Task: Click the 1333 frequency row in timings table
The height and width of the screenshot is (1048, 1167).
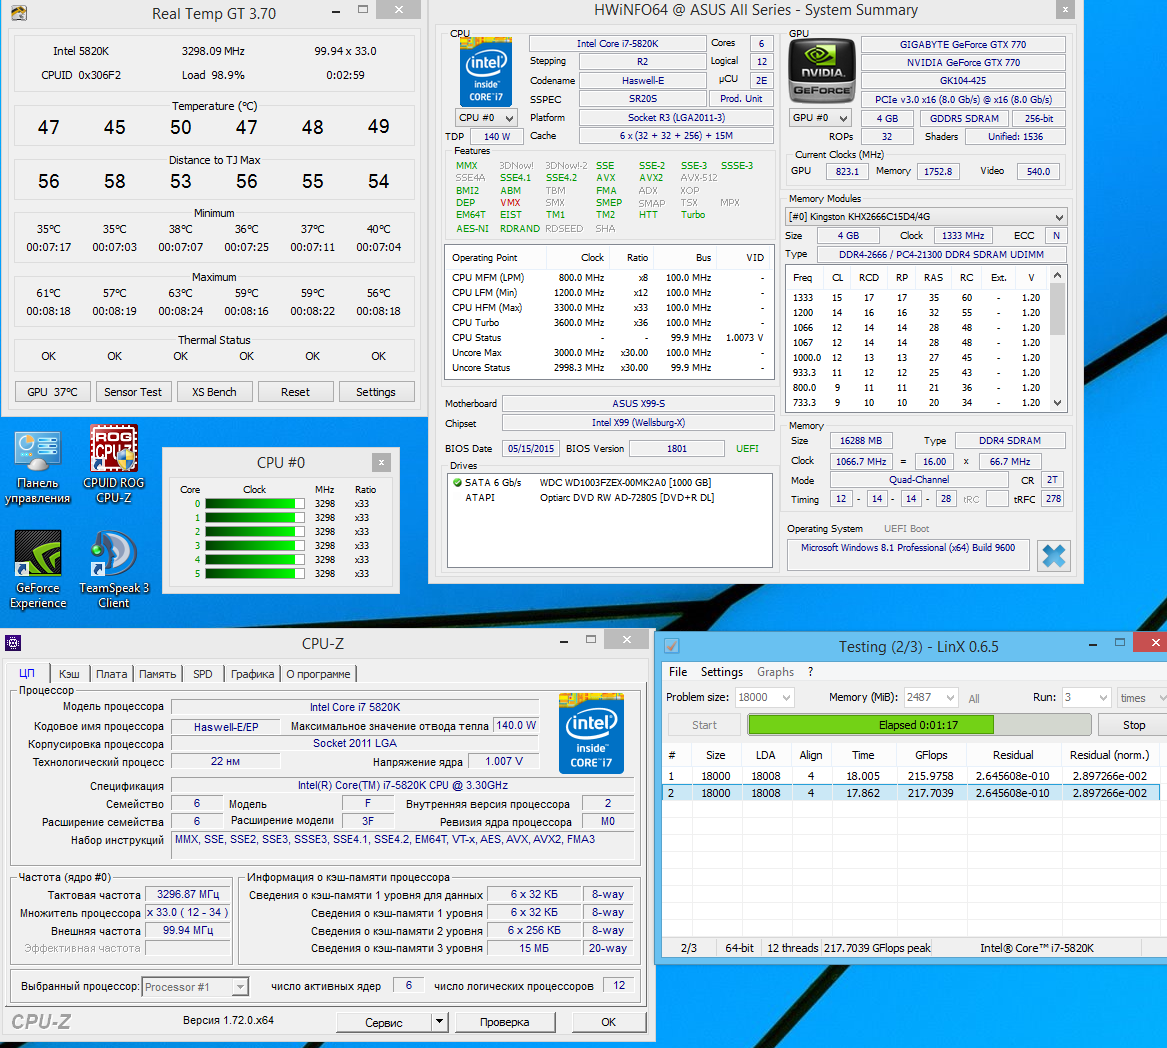Action: tap(916, 298)
